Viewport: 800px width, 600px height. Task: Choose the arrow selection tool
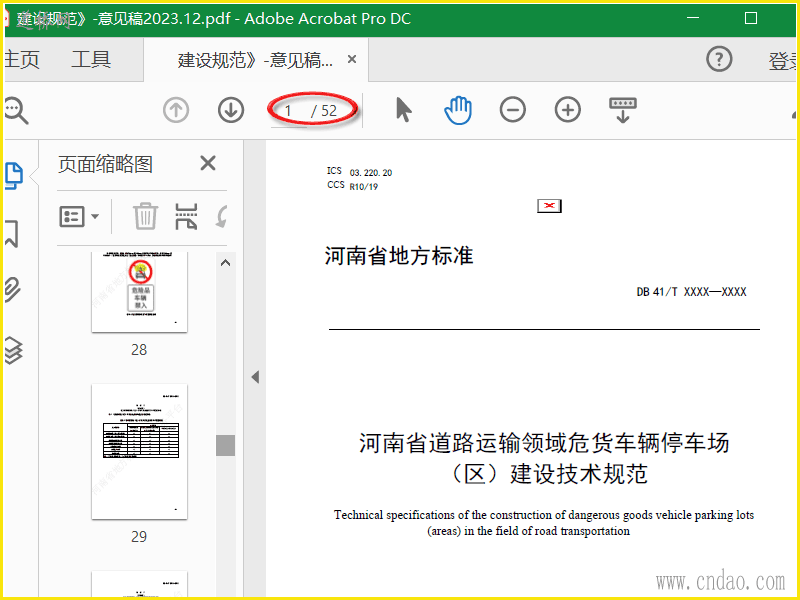point(404,110)
